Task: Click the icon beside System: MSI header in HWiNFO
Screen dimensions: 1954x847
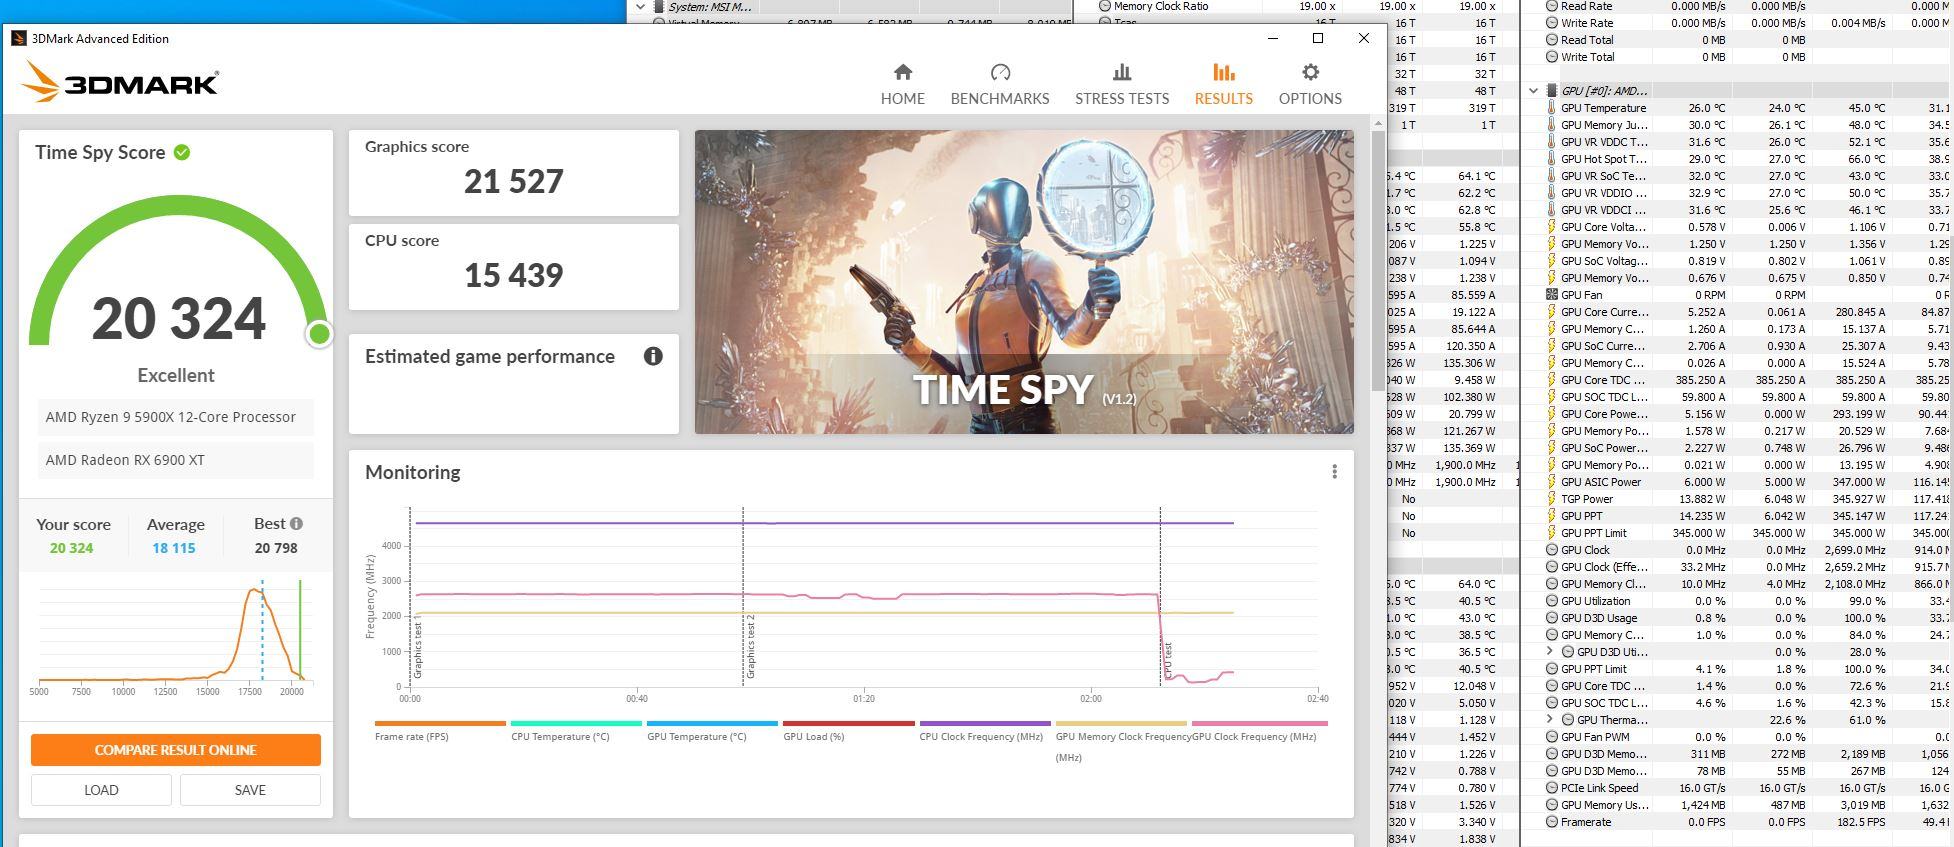Action: point(659,7)
